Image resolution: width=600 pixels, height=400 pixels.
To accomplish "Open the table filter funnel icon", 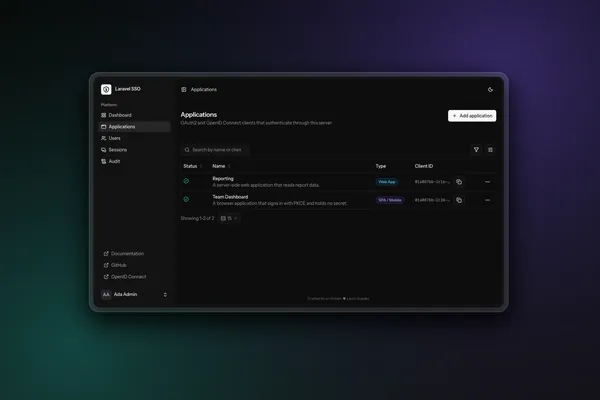I will [476, 150].
